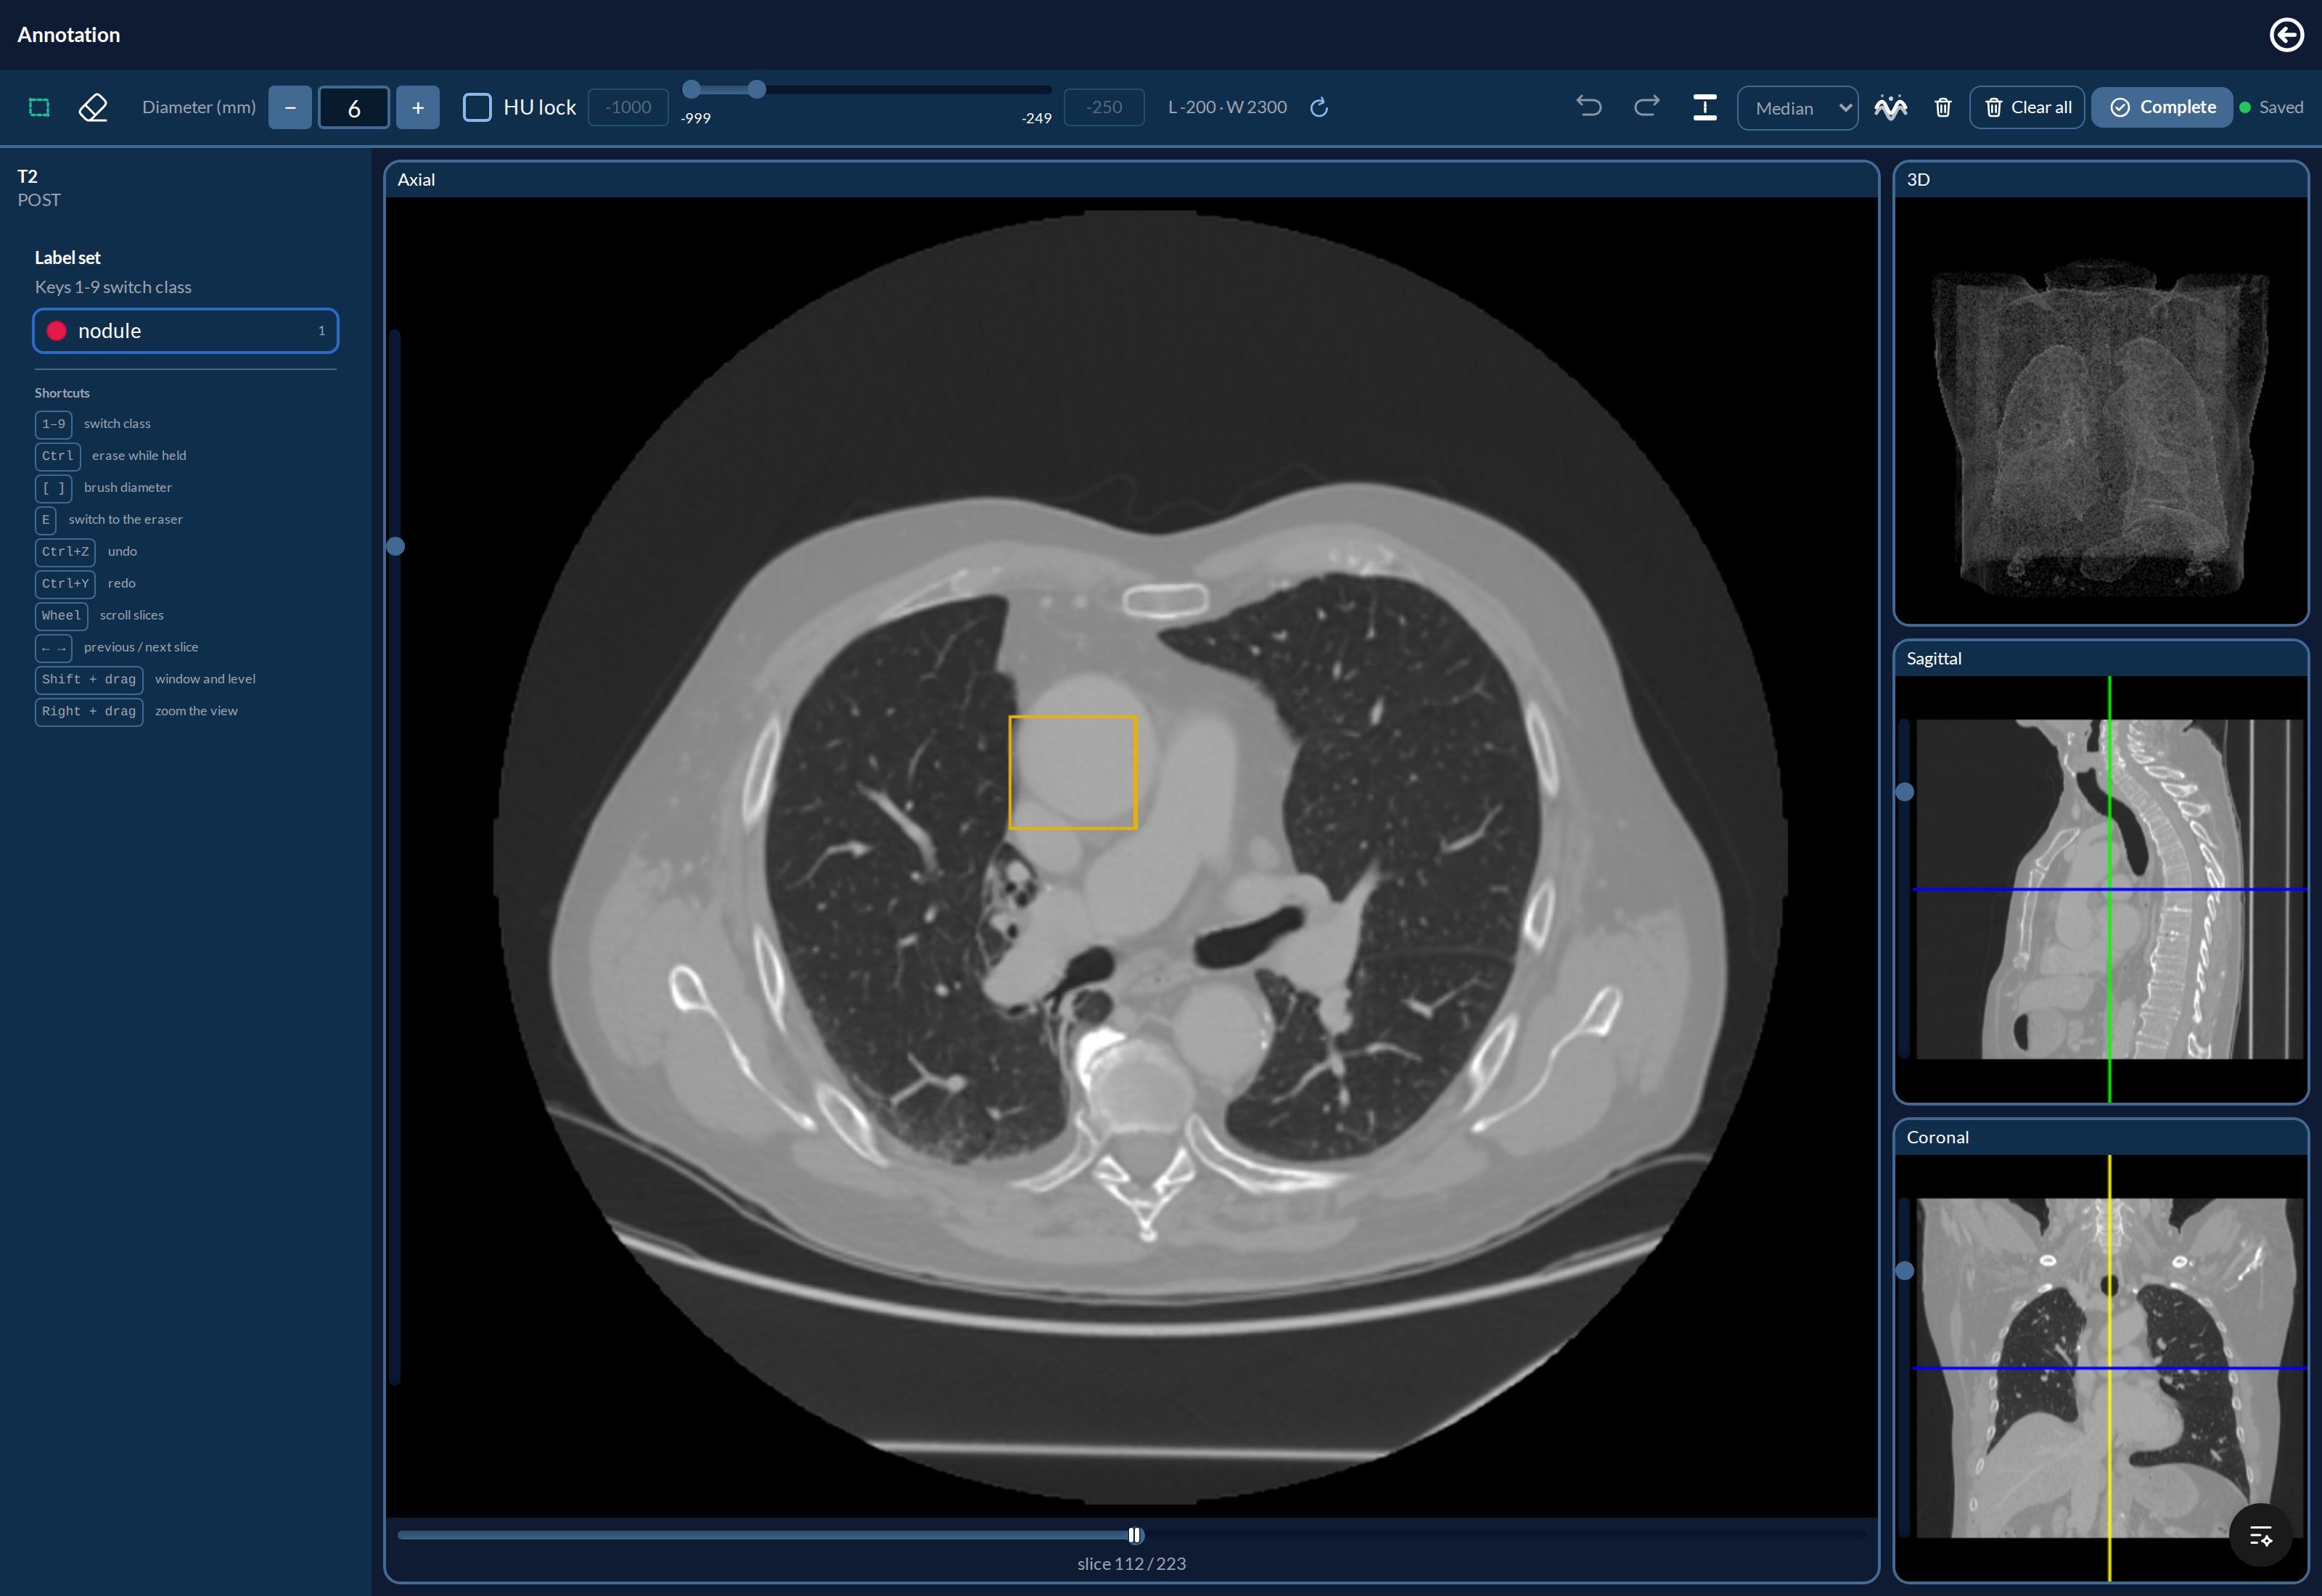The image size is (2322, 1596).
Task: Select the eraser tool
Action: coord(93,107)
